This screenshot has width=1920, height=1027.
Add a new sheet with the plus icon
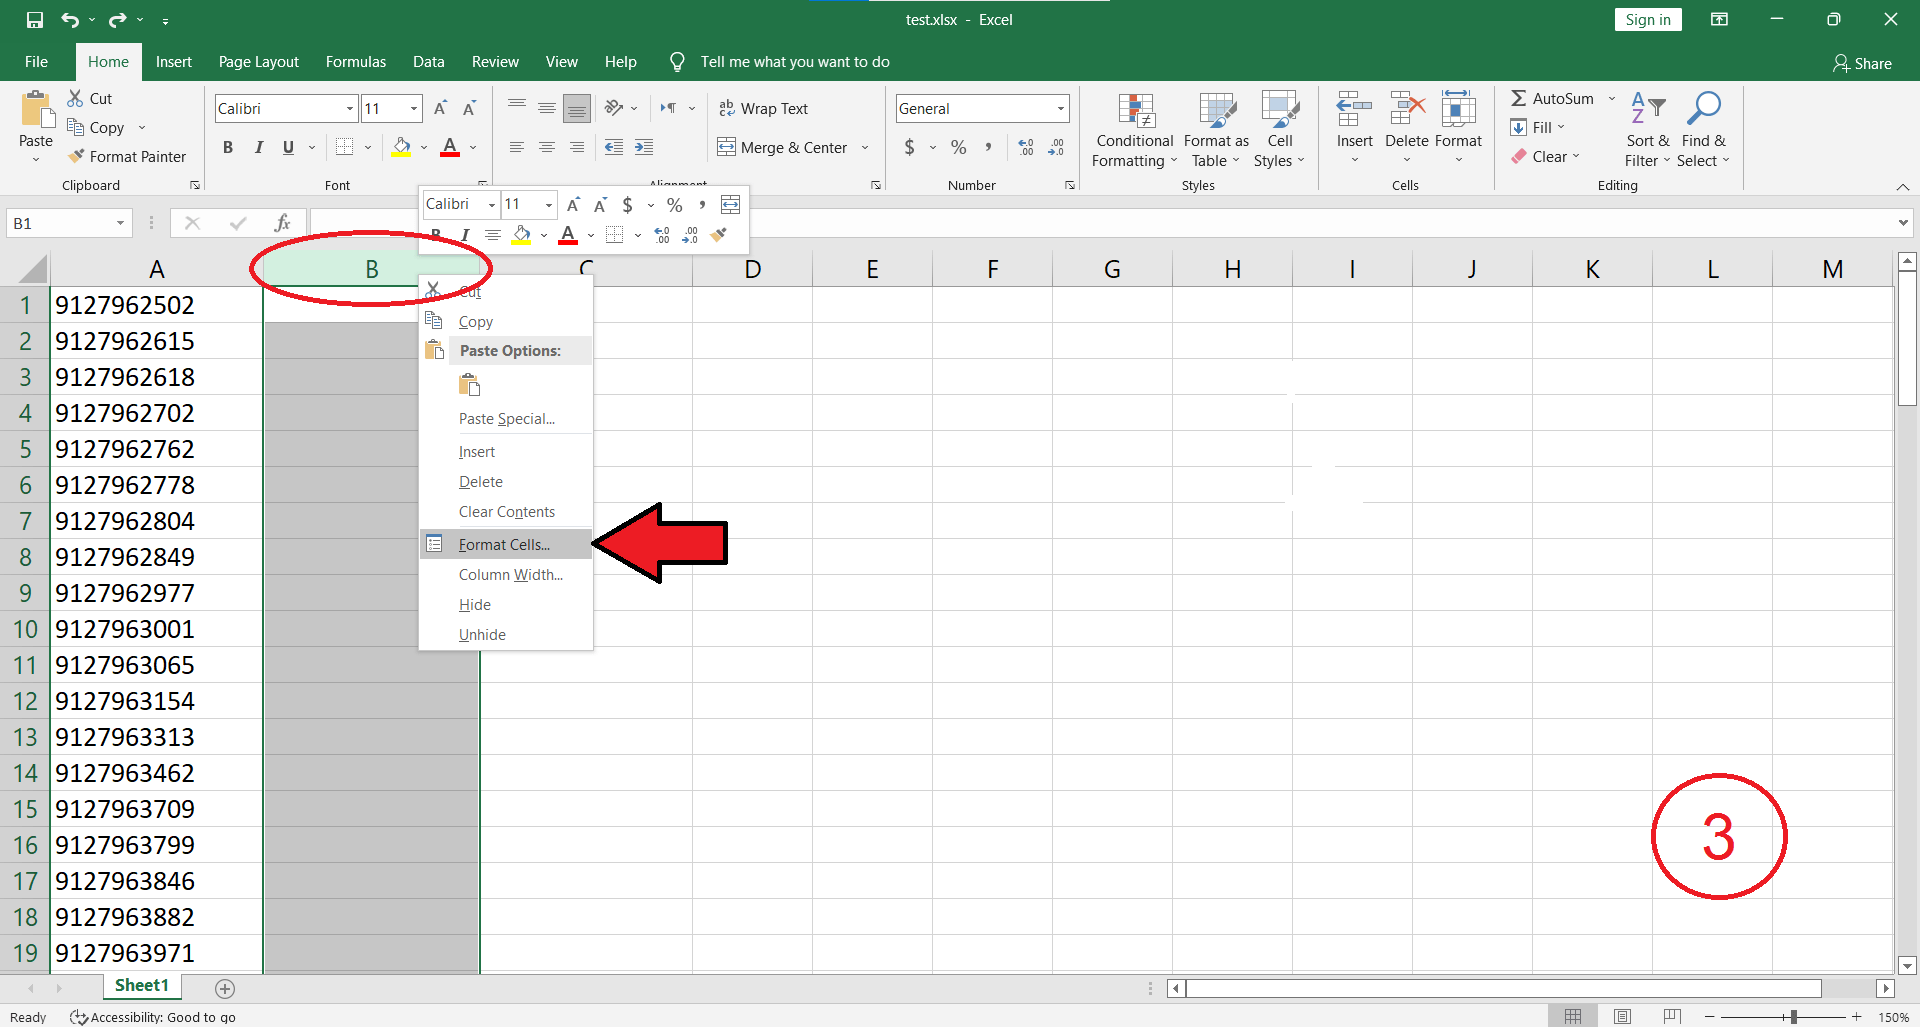[225, 988]
